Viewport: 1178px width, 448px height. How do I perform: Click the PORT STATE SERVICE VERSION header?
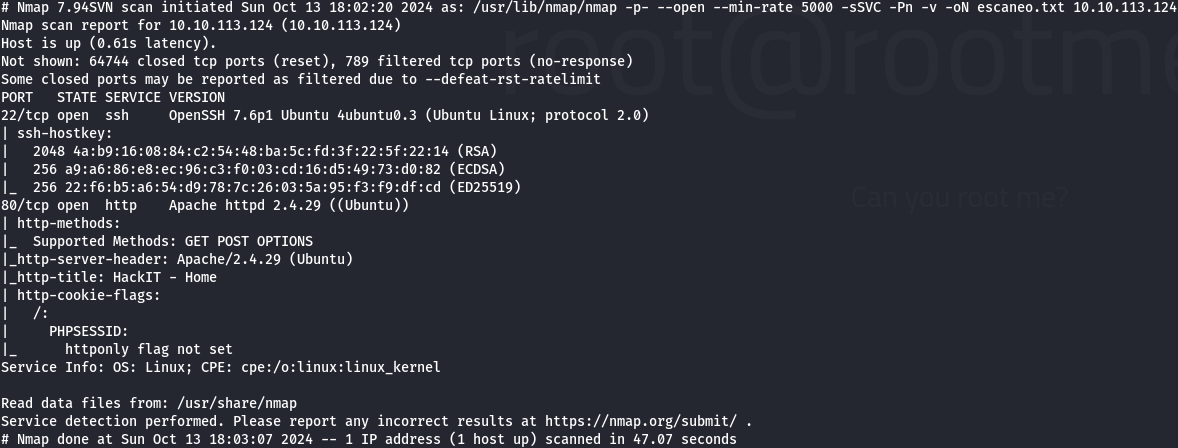[113, 97]
